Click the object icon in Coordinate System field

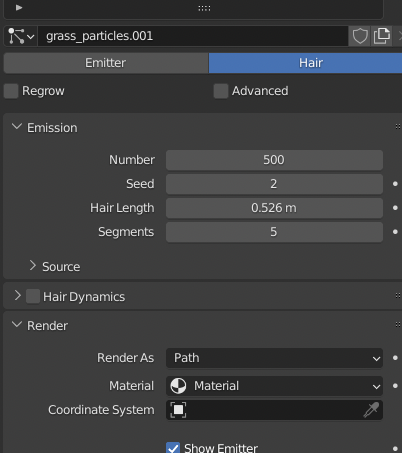[x=178, y=410]
